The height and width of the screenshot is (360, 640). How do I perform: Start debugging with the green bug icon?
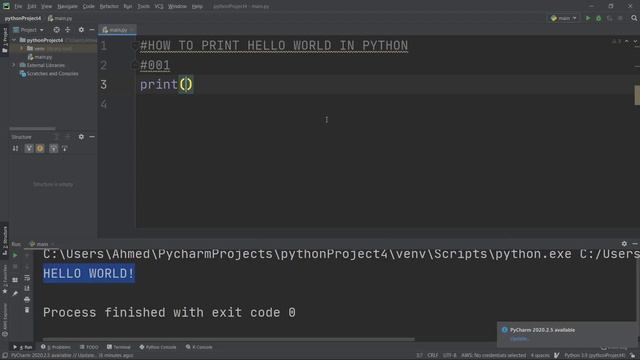[x=598, y=18]
